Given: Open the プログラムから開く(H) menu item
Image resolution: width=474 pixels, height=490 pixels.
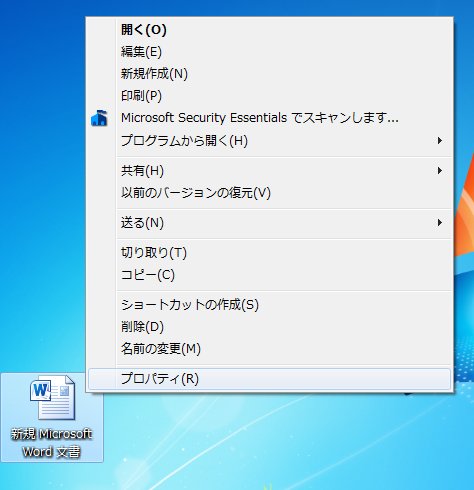Looking at the screenshot, I should tap(269, 141).
